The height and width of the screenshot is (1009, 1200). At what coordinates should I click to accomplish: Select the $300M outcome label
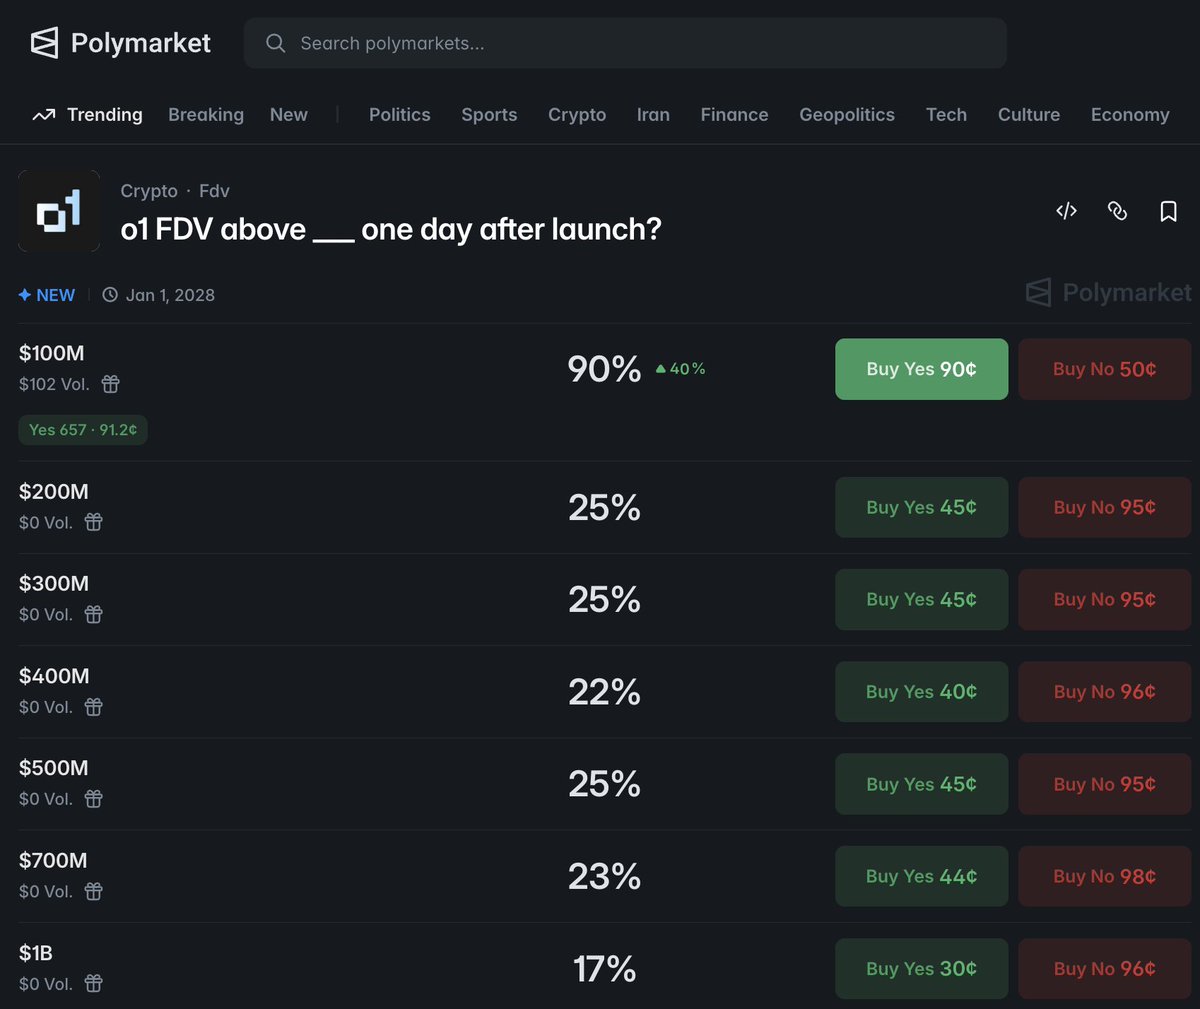pyautogui.click(x=54, y=583)
